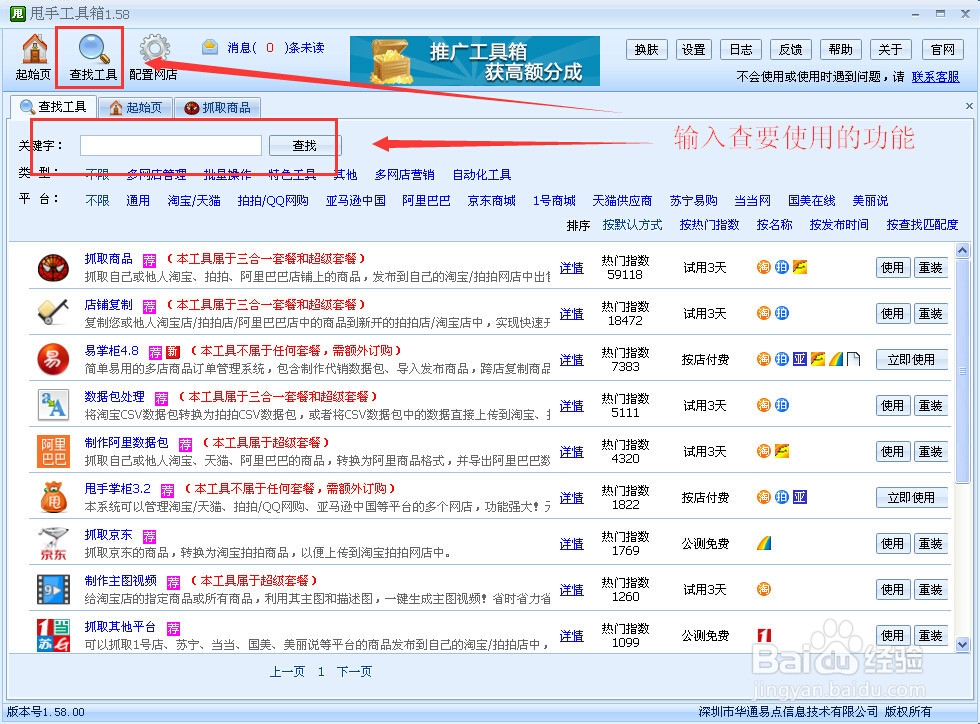Click the 数据包处理 tool icon
The width and height of the screenshot is (980, 724).
[x=53, y=405]
